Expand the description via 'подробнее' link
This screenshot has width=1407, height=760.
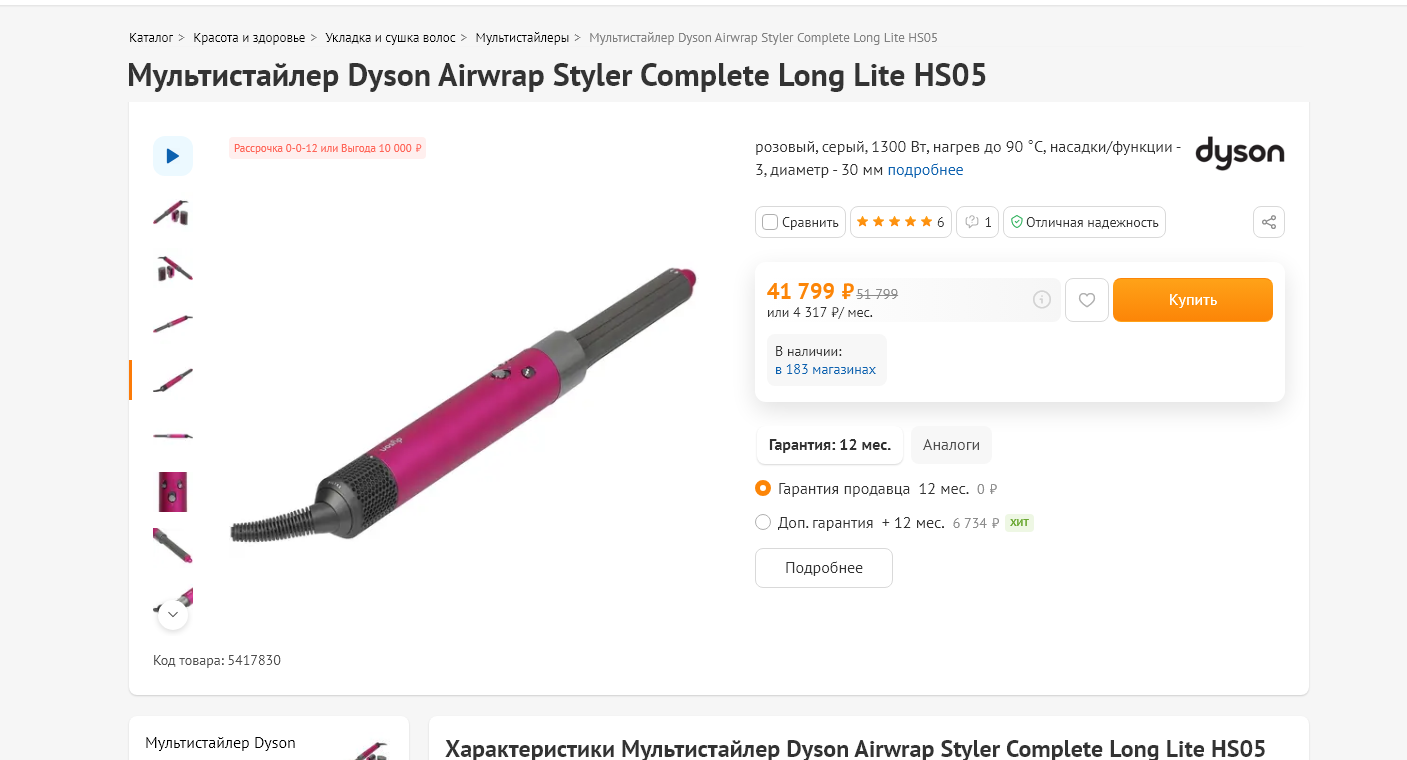point(925,170)
